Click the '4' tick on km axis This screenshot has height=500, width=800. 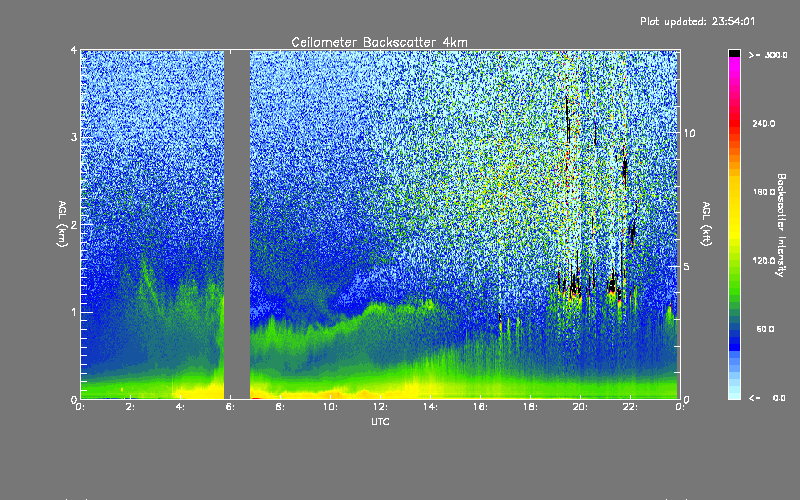point(74,51)
